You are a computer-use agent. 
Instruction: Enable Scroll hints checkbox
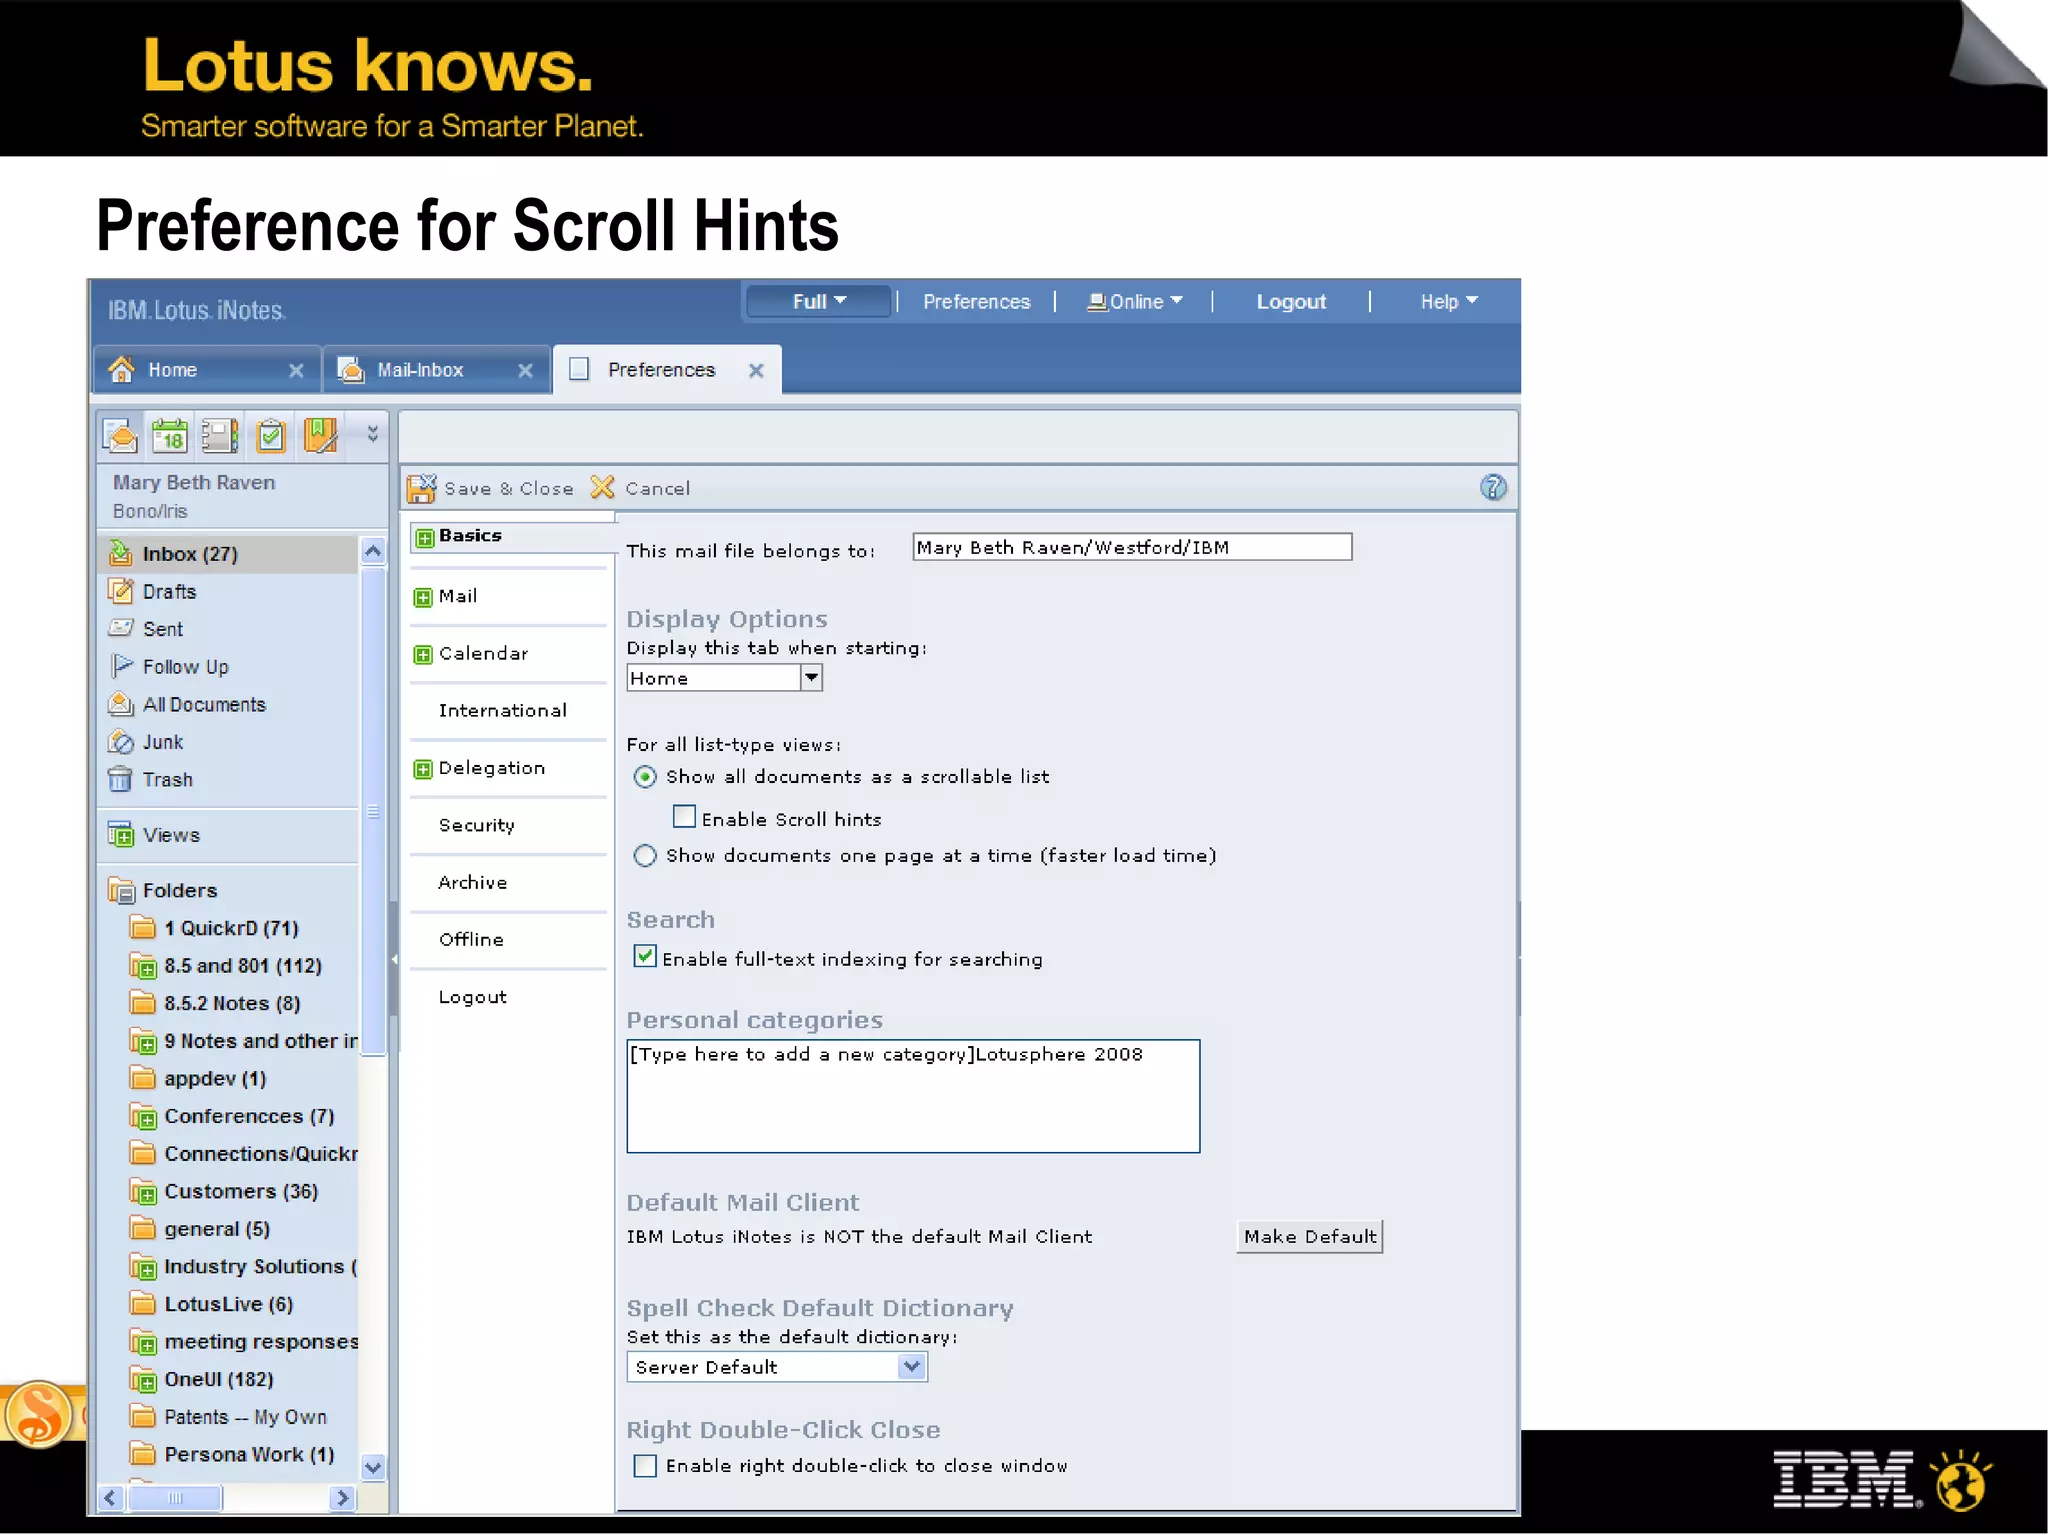point(684,818)
